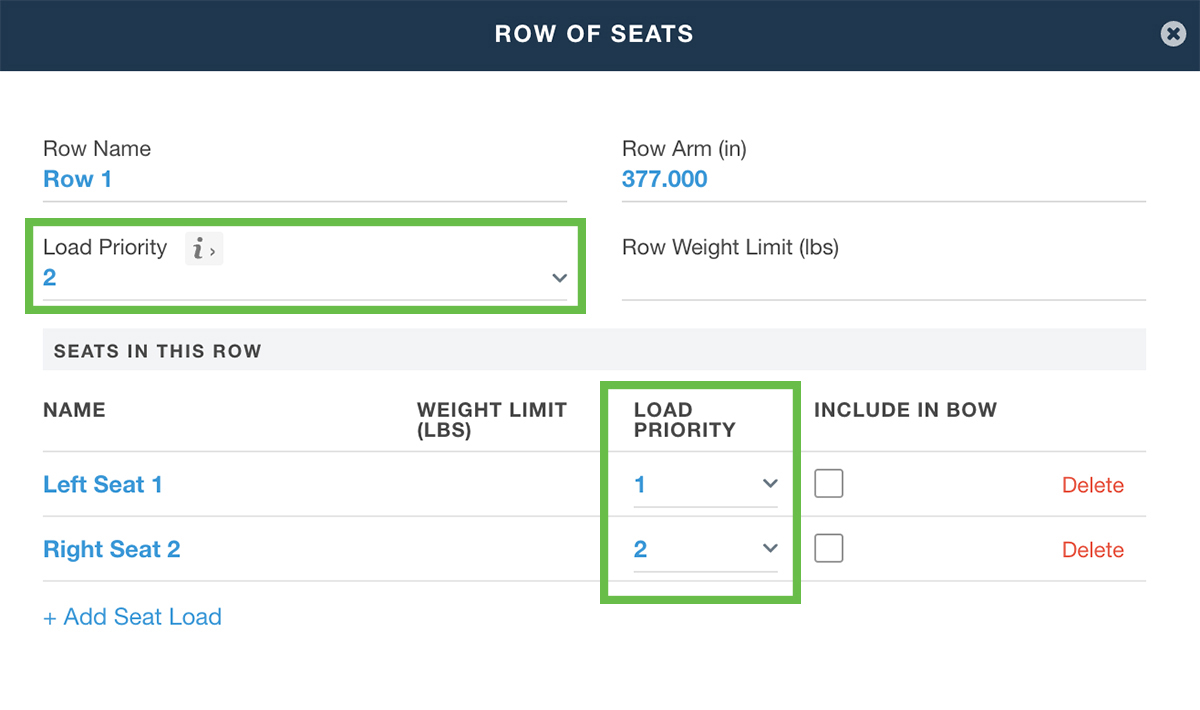Close the Row of Seats dialog
1200x710 pixels.
pos(1173,34)
